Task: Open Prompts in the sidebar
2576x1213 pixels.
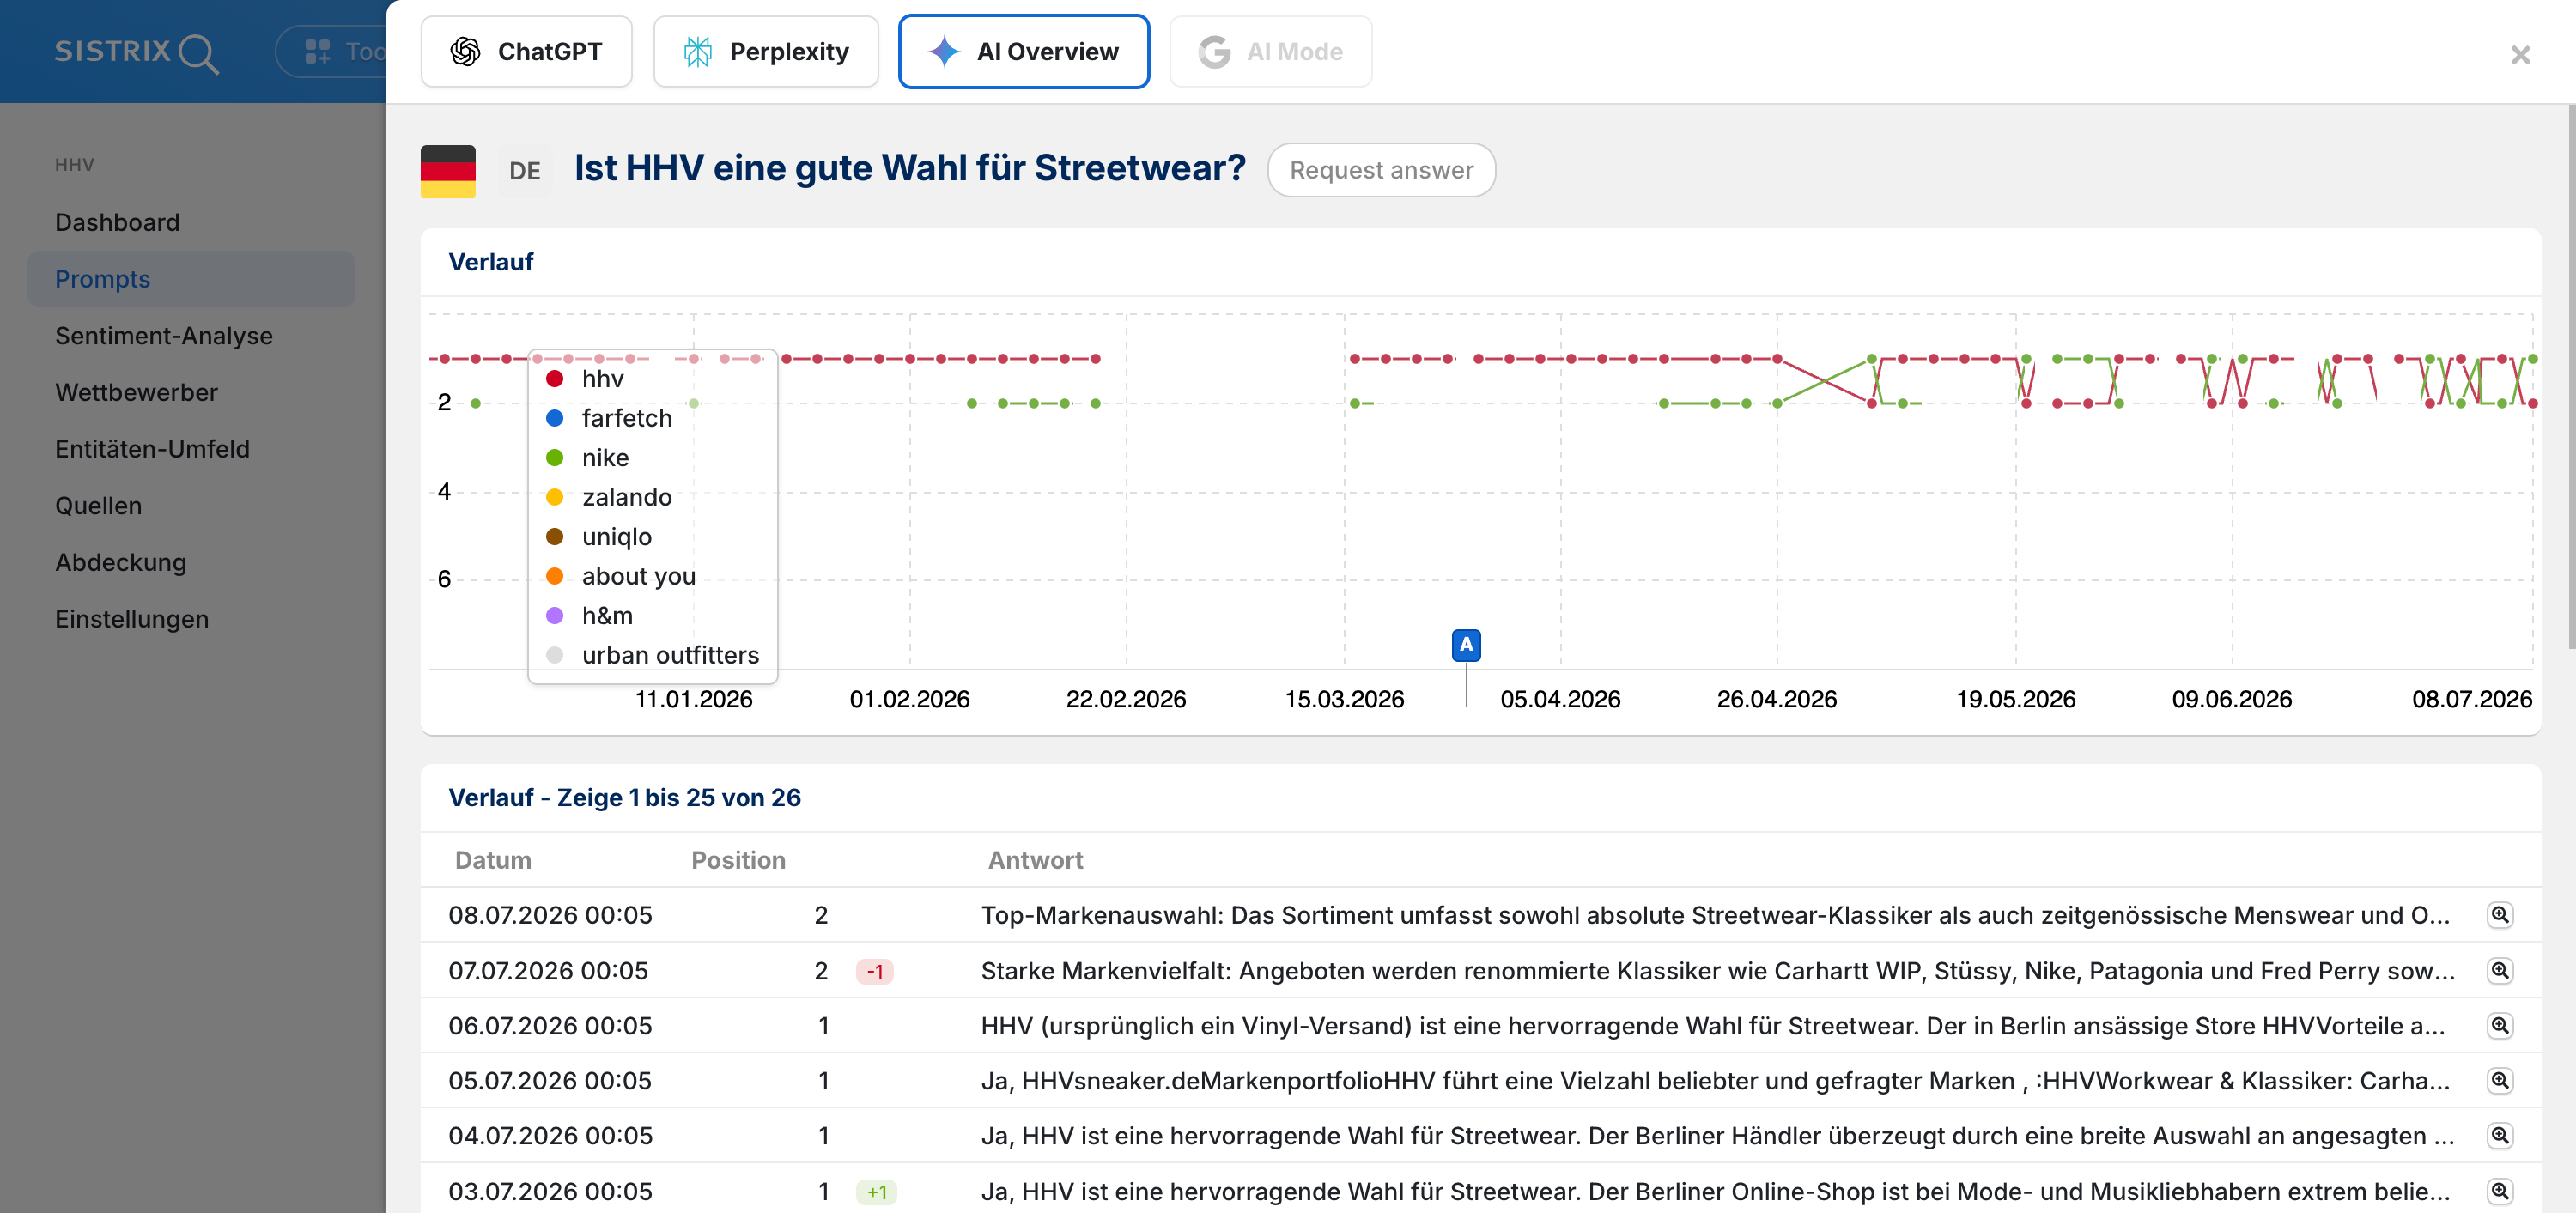Action: 191,279
